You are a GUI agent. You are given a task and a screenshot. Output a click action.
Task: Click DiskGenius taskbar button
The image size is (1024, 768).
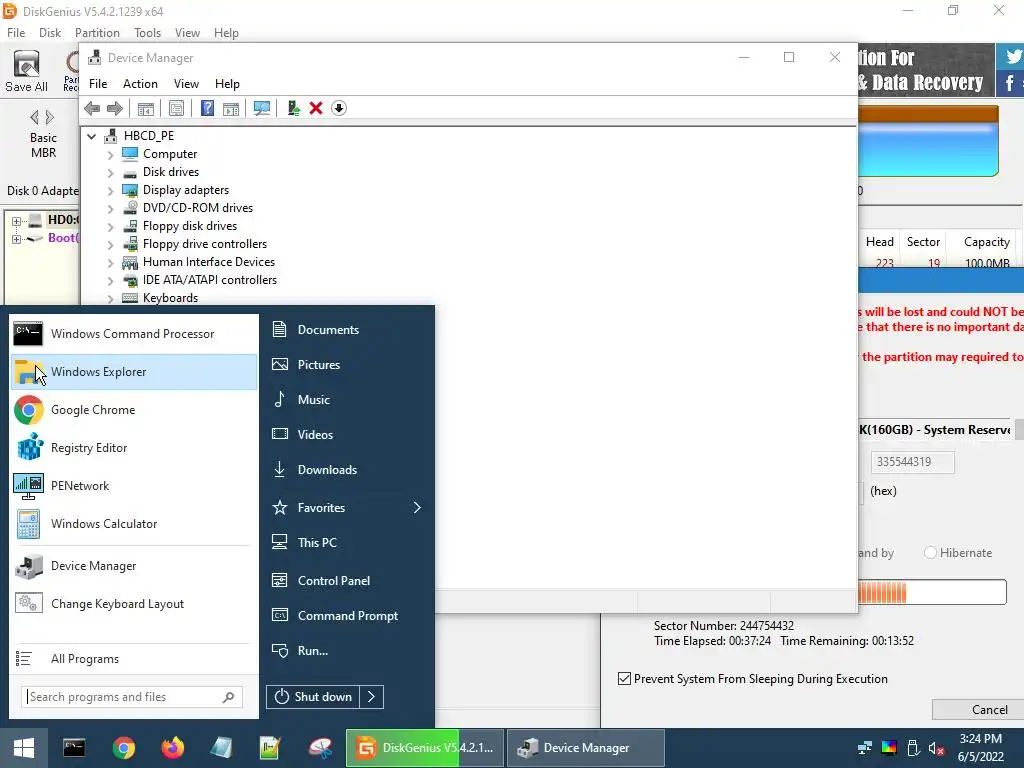(x=424, y=748)
